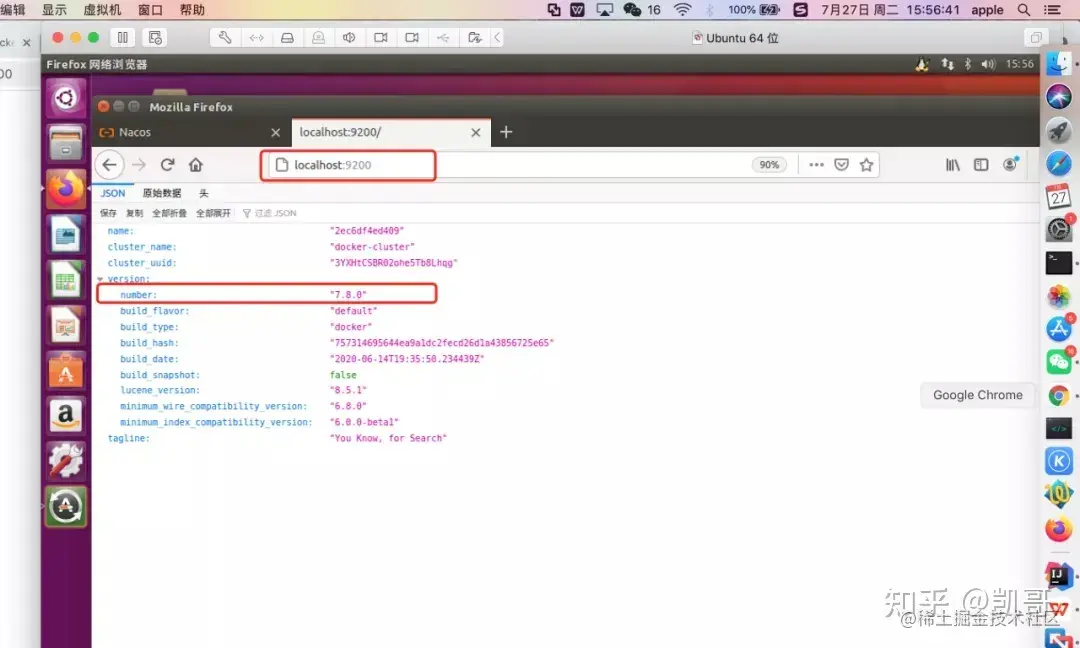This screenshot has height=648, width=1080.
Task: Click the macOS Spotlight search icon
Action: 1024,10
